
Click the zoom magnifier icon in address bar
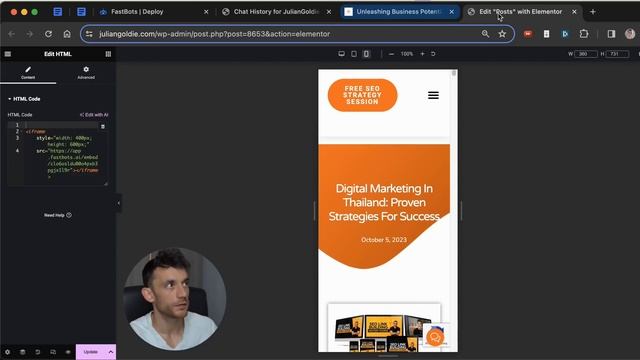click(485, 34)
